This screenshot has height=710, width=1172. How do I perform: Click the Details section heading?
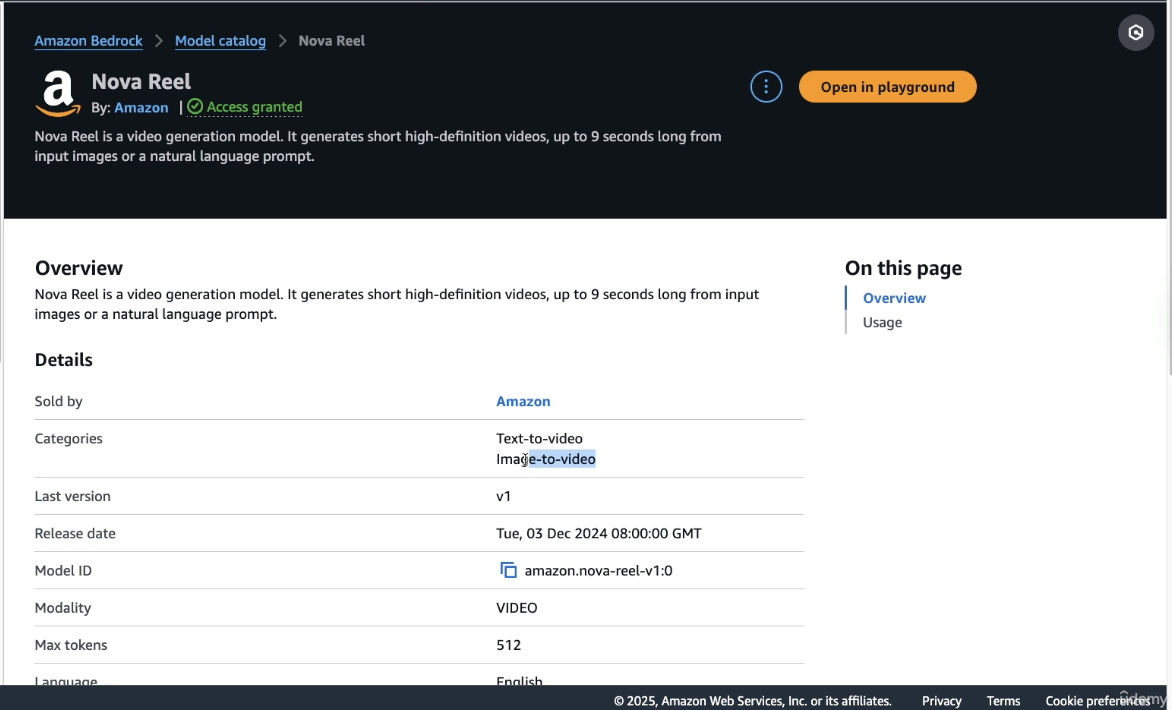tap(64, 360)
